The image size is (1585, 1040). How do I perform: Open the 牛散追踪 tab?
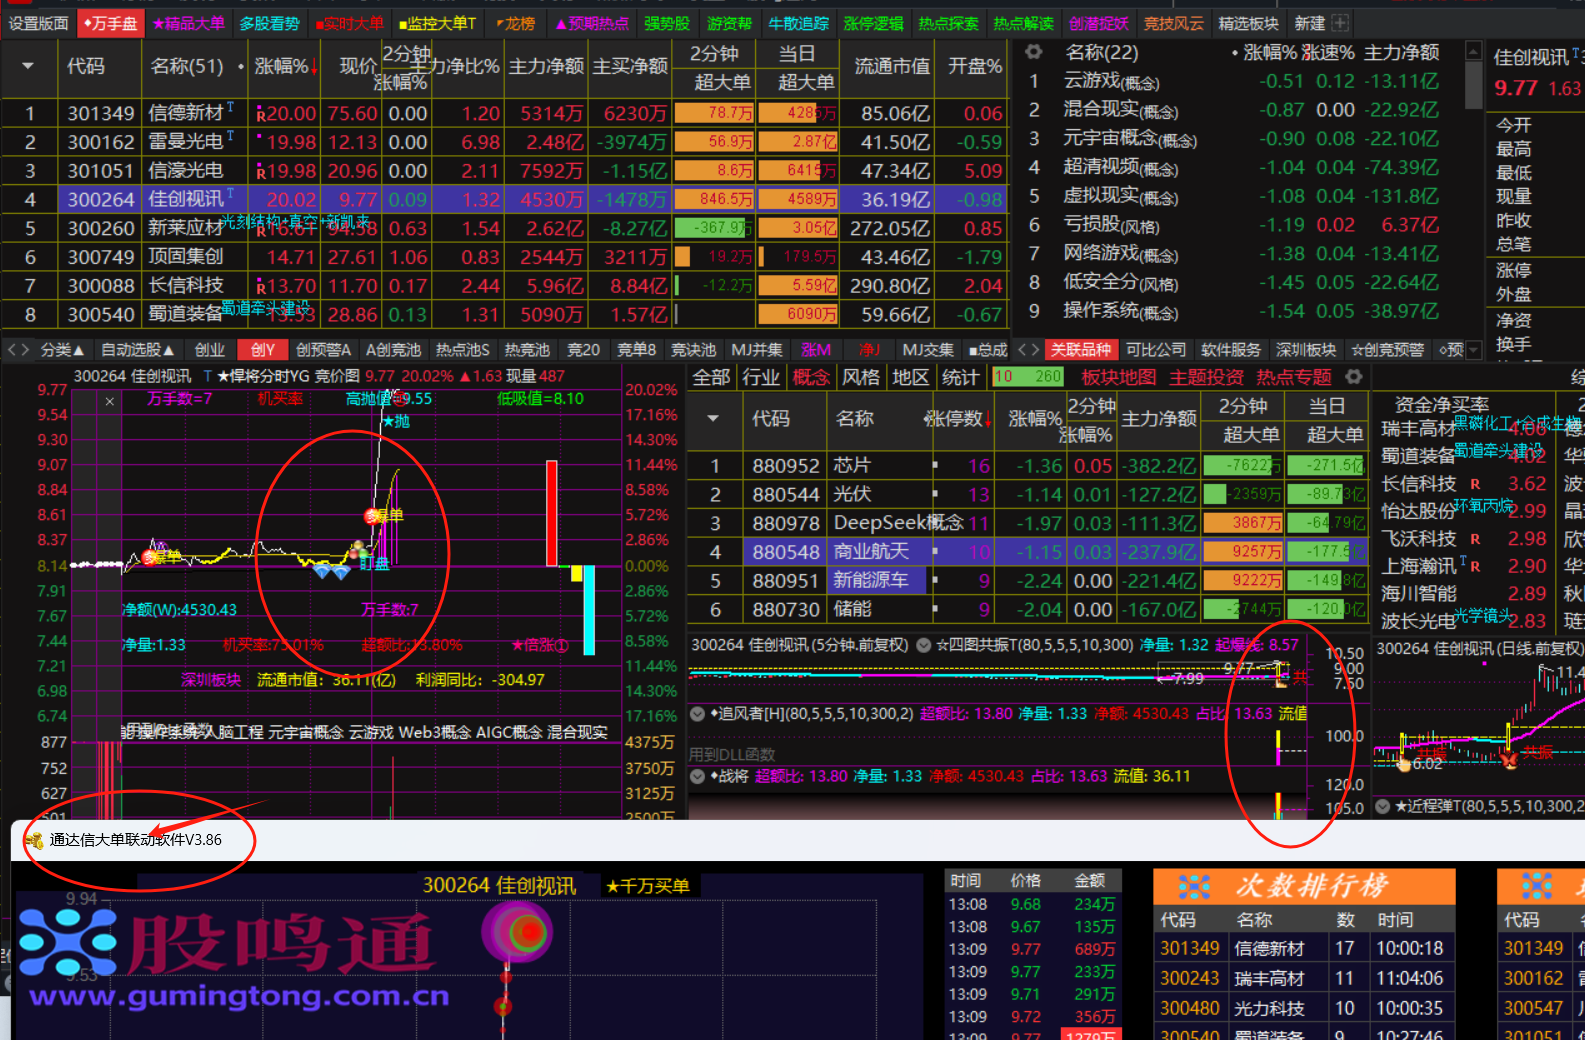[798, 23]
